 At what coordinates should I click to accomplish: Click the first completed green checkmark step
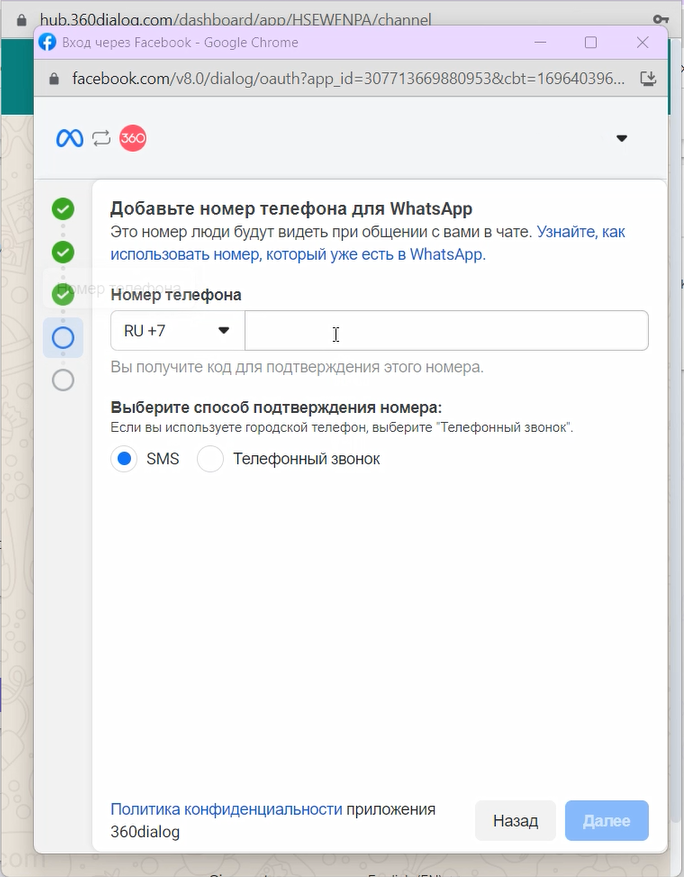[63, 209]
